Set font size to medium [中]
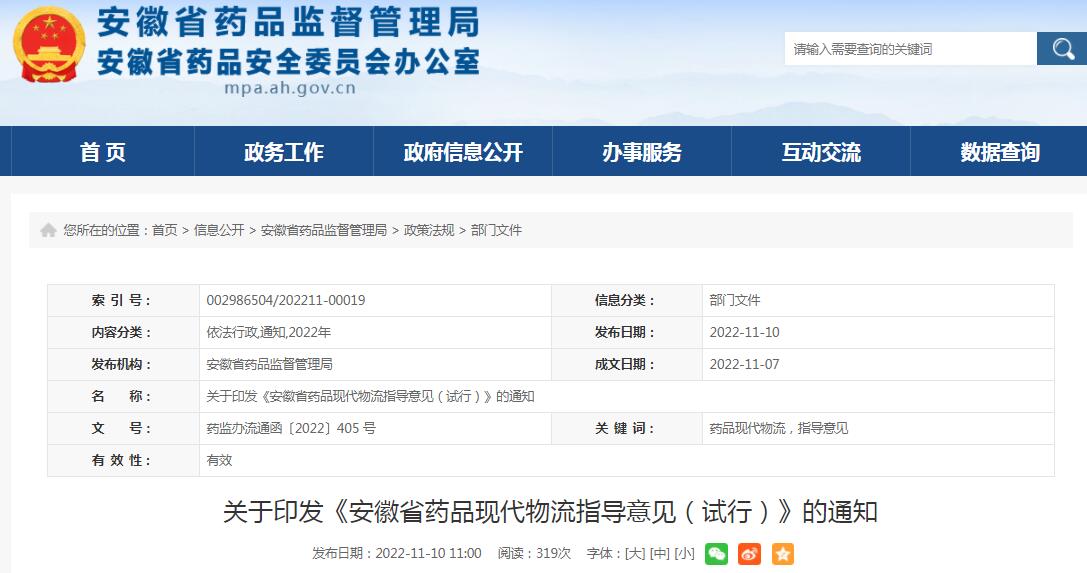1087x573 pixels. (660, 553)
